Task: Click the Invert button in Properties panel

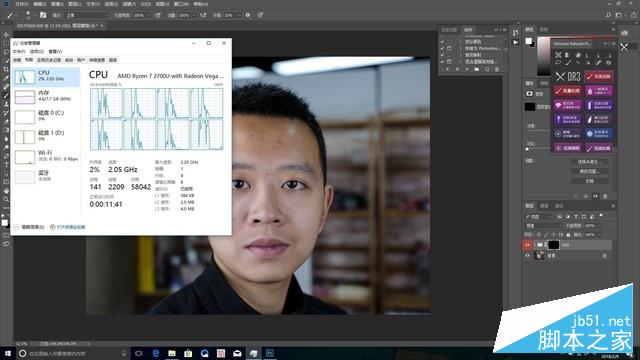Action: [x=589, y=181]
